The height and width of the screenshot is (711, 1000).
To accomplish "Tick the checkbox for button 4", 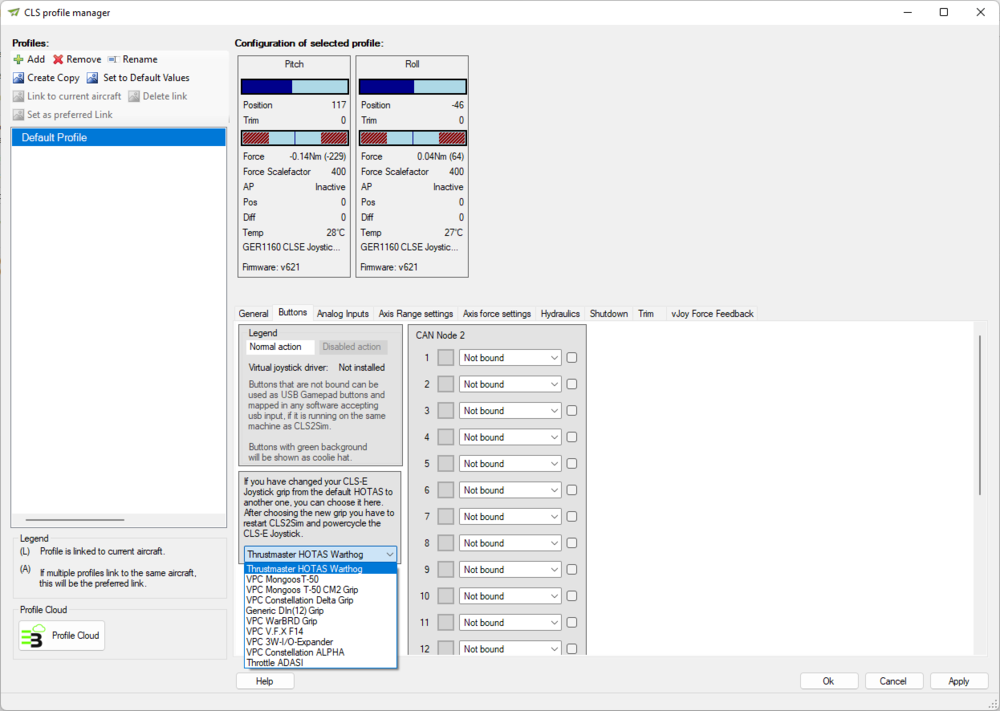I will click(x=572, y=437).
